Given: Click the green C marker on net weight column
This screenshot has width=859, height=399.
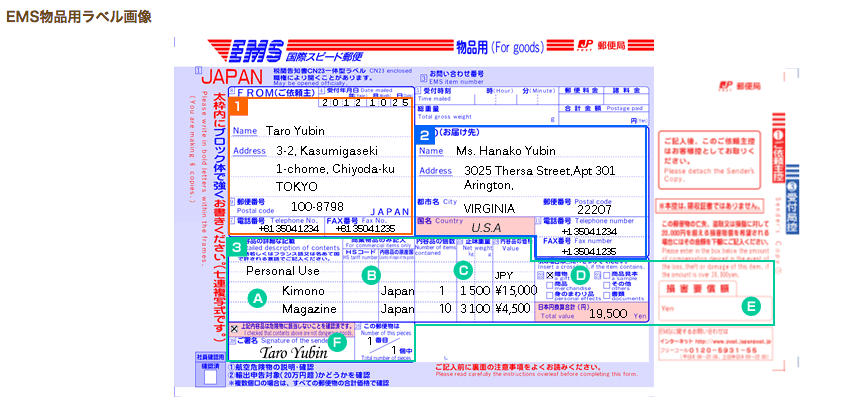Looking at the screenshot, I should pyautogui.click(x=463, y=269).
